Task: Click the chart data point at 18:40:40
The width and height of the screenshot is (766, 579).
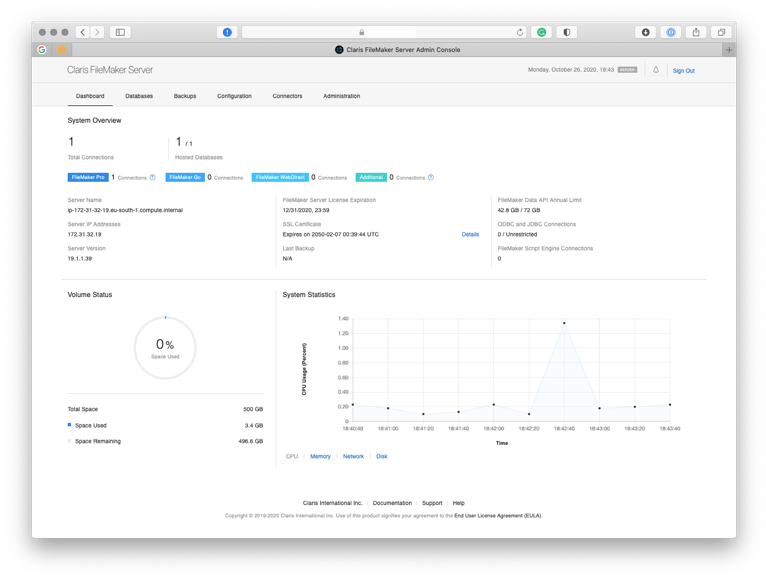Action: point(353,405)
